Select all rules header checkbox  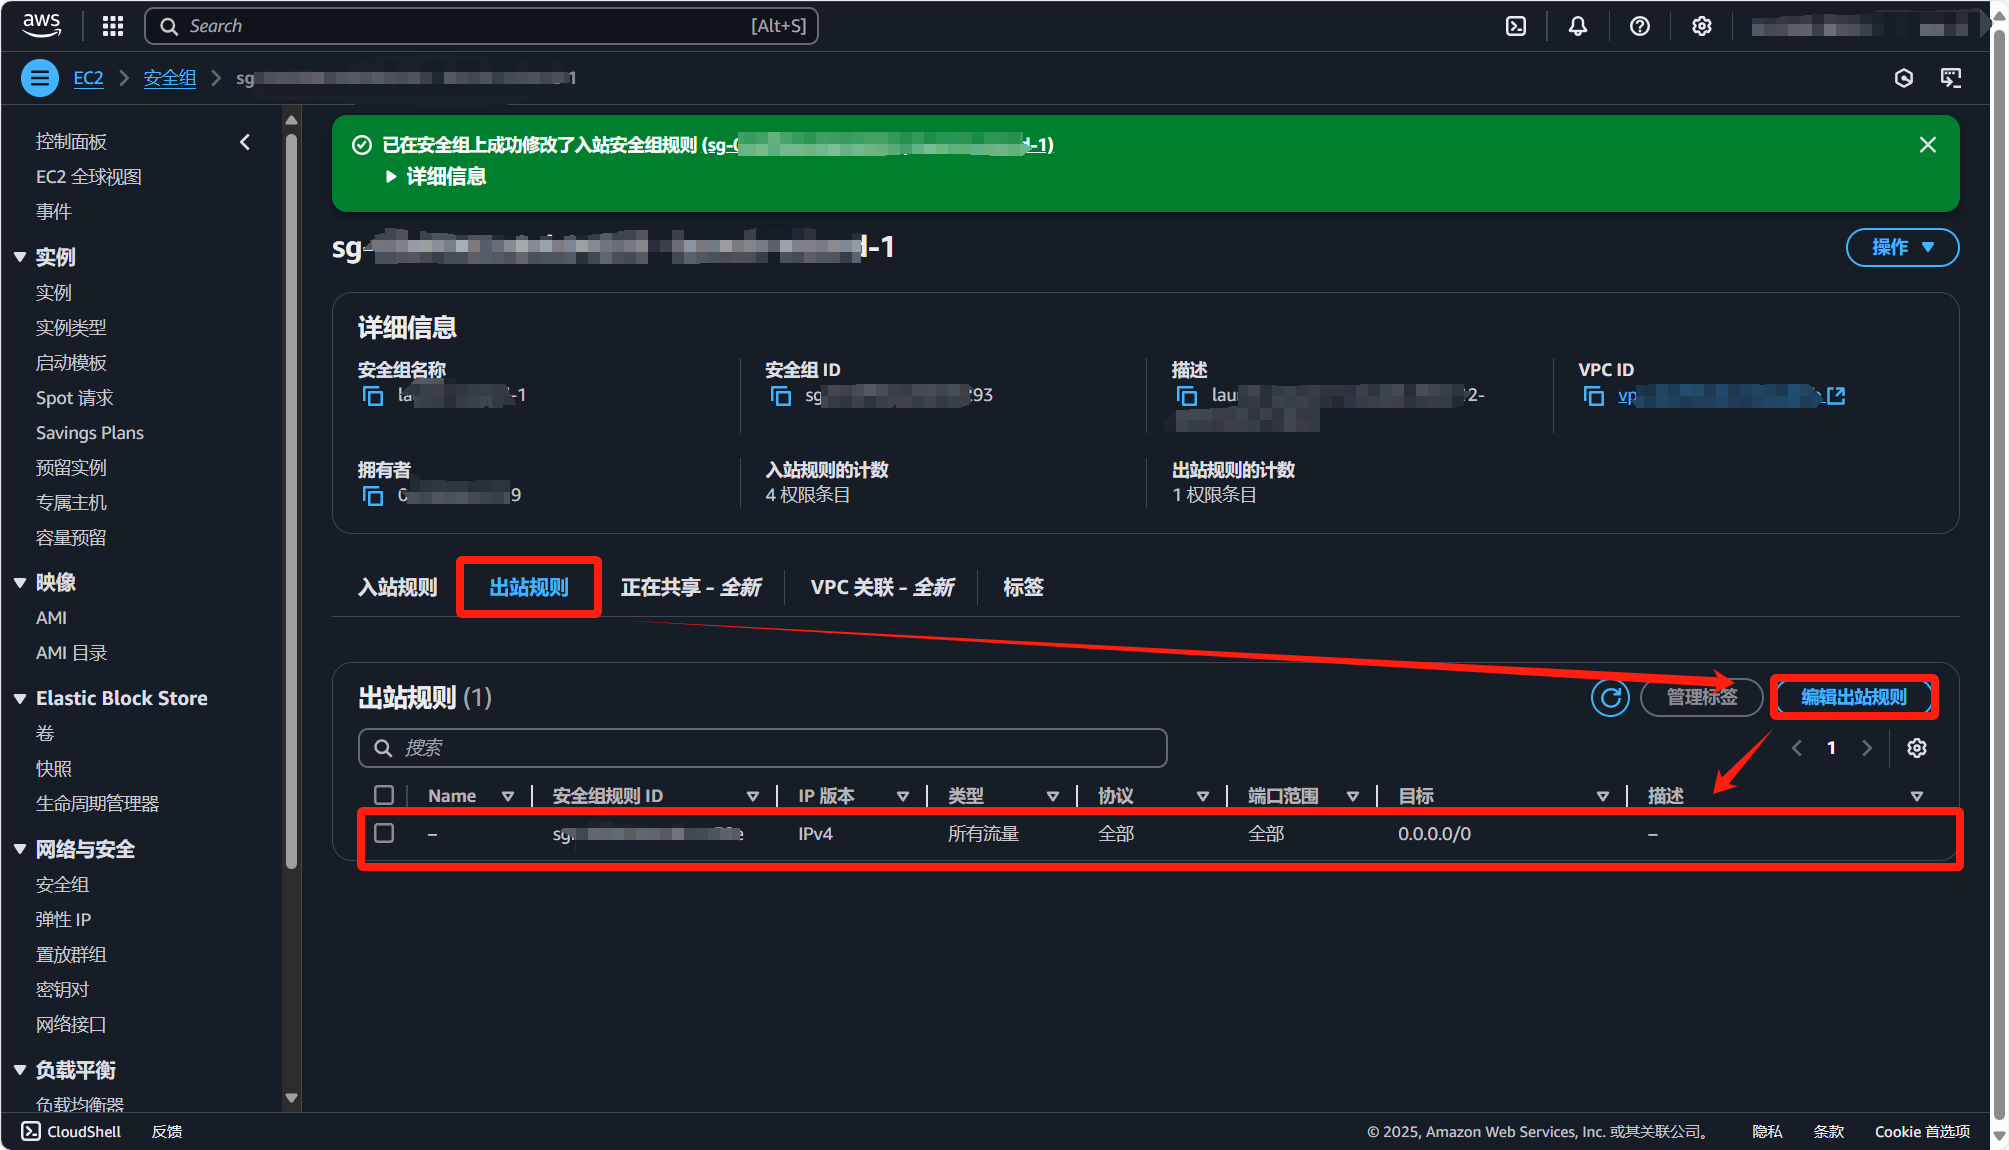click(384, 795)
